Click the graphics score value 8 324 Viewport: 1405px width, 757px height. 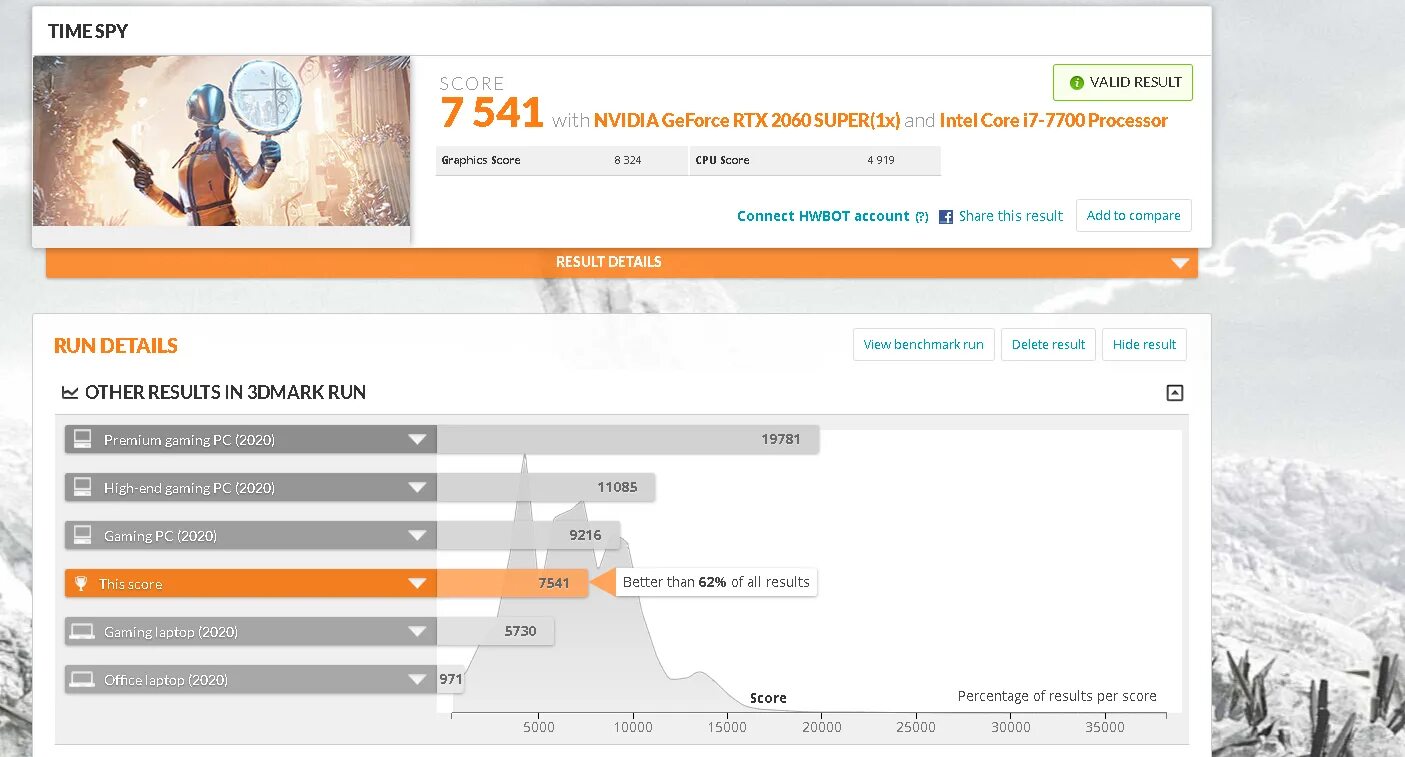click(x=628, y=160)
